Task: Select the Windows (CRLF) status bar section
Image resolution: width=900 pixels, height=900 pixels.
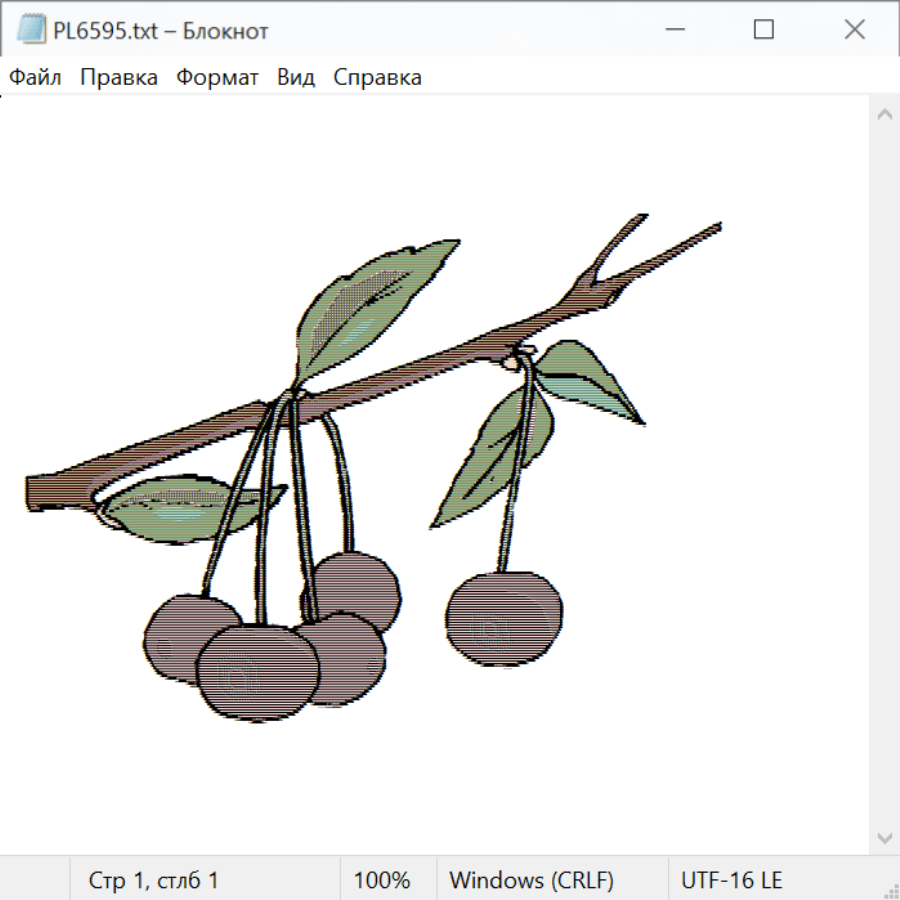Action: pyautogui.click(x=531, y=880)
